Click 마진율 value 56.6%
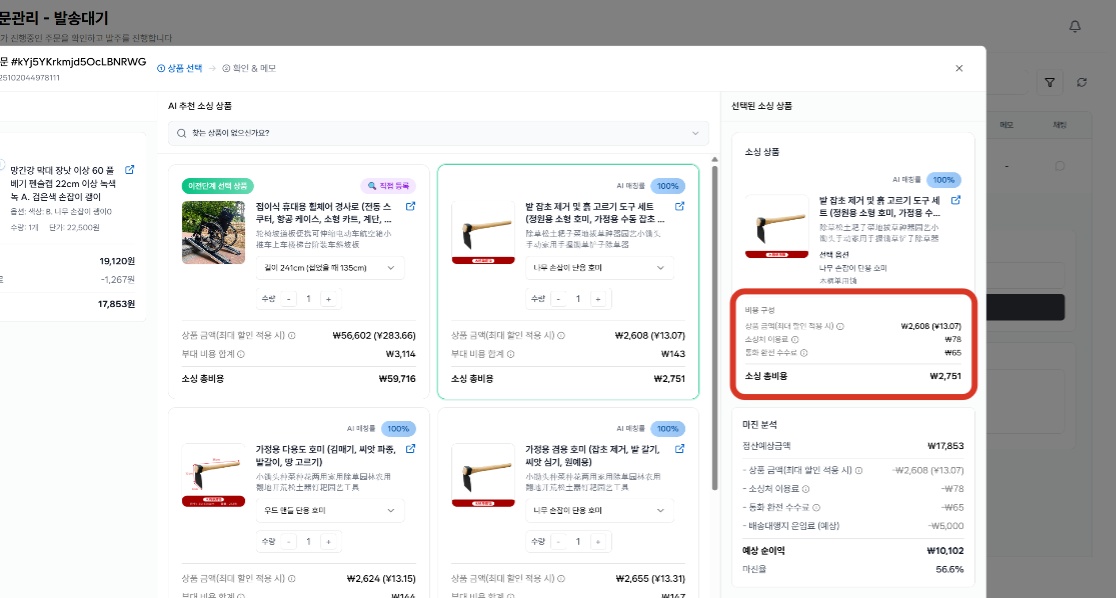 click(x=949, y=570)
